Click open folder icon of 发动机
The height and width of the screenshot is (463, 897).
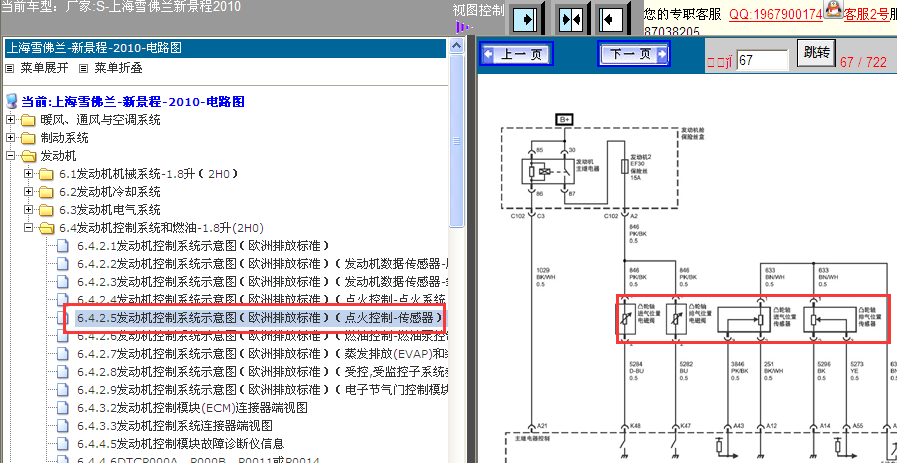click(x=29, y=156)
